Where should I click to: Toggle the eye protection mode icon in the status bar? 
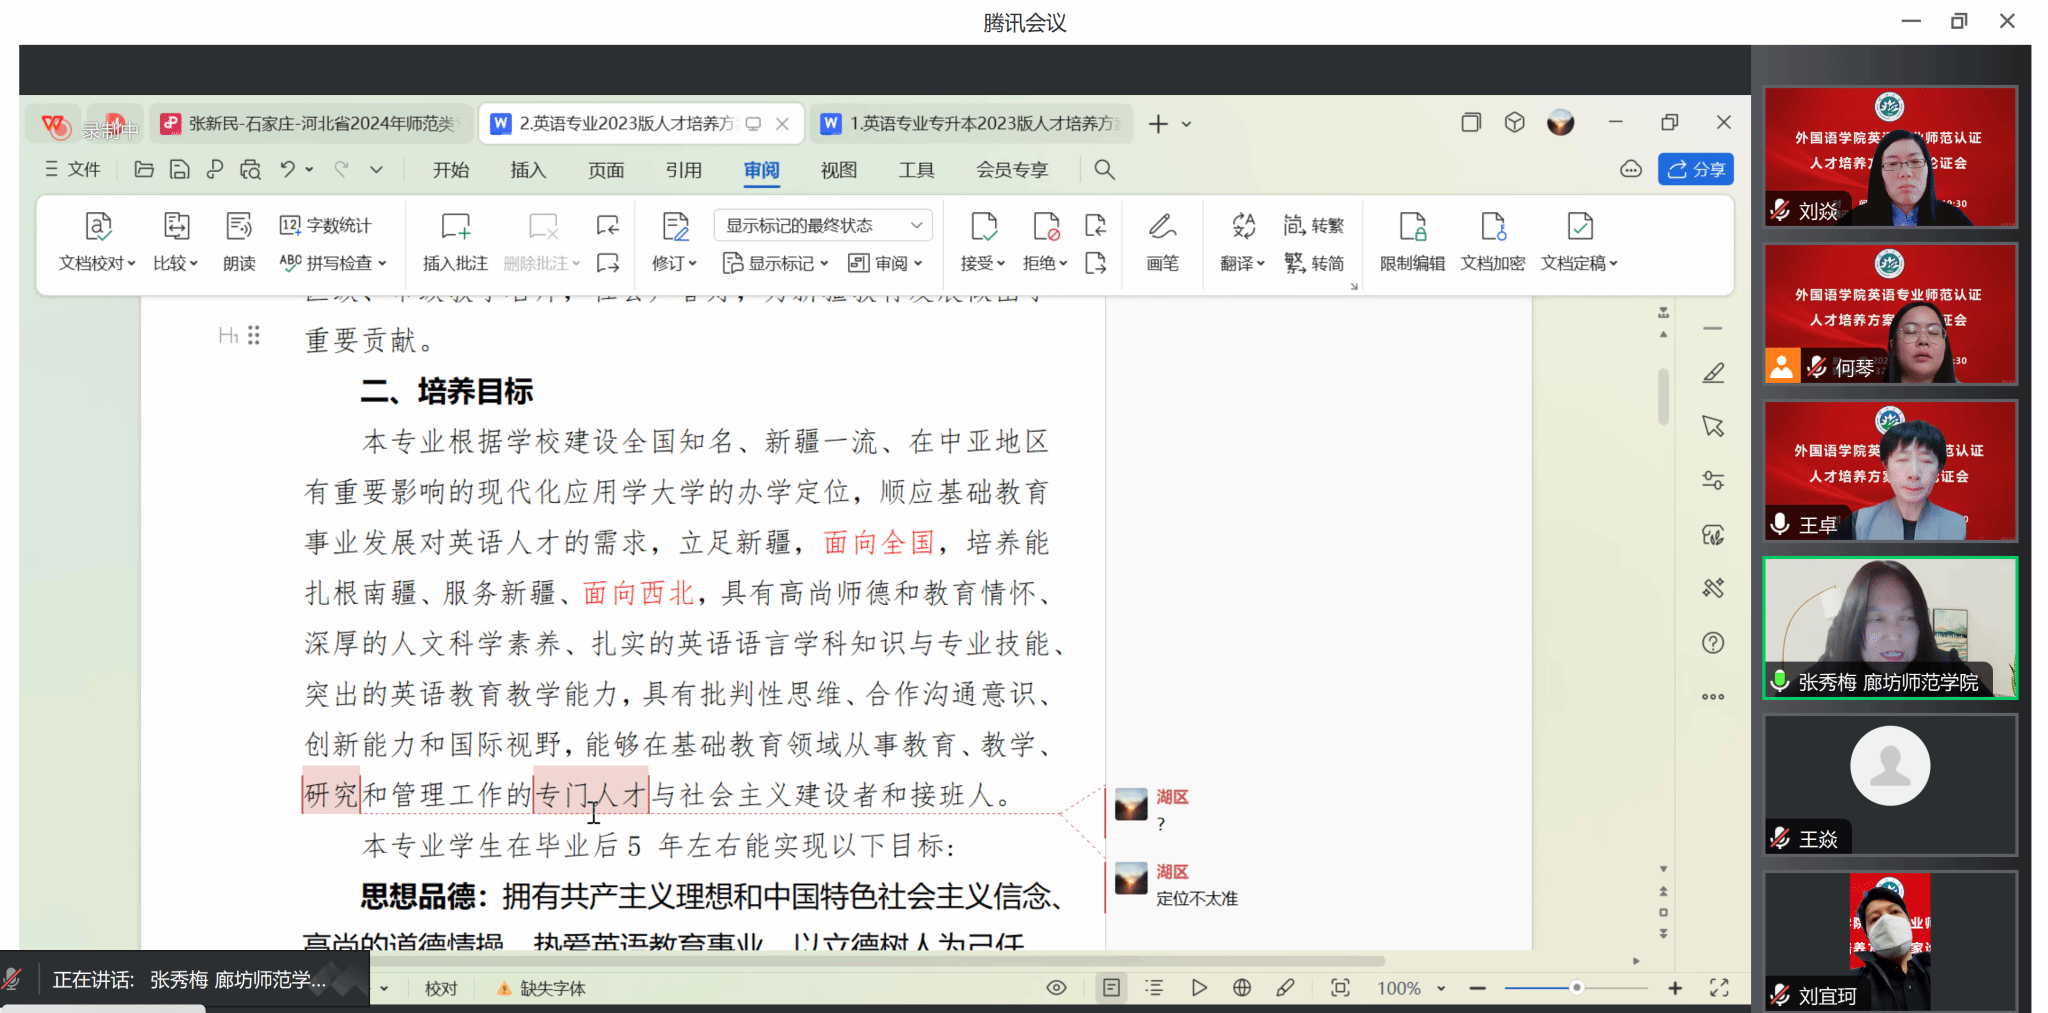point(1056,988)
